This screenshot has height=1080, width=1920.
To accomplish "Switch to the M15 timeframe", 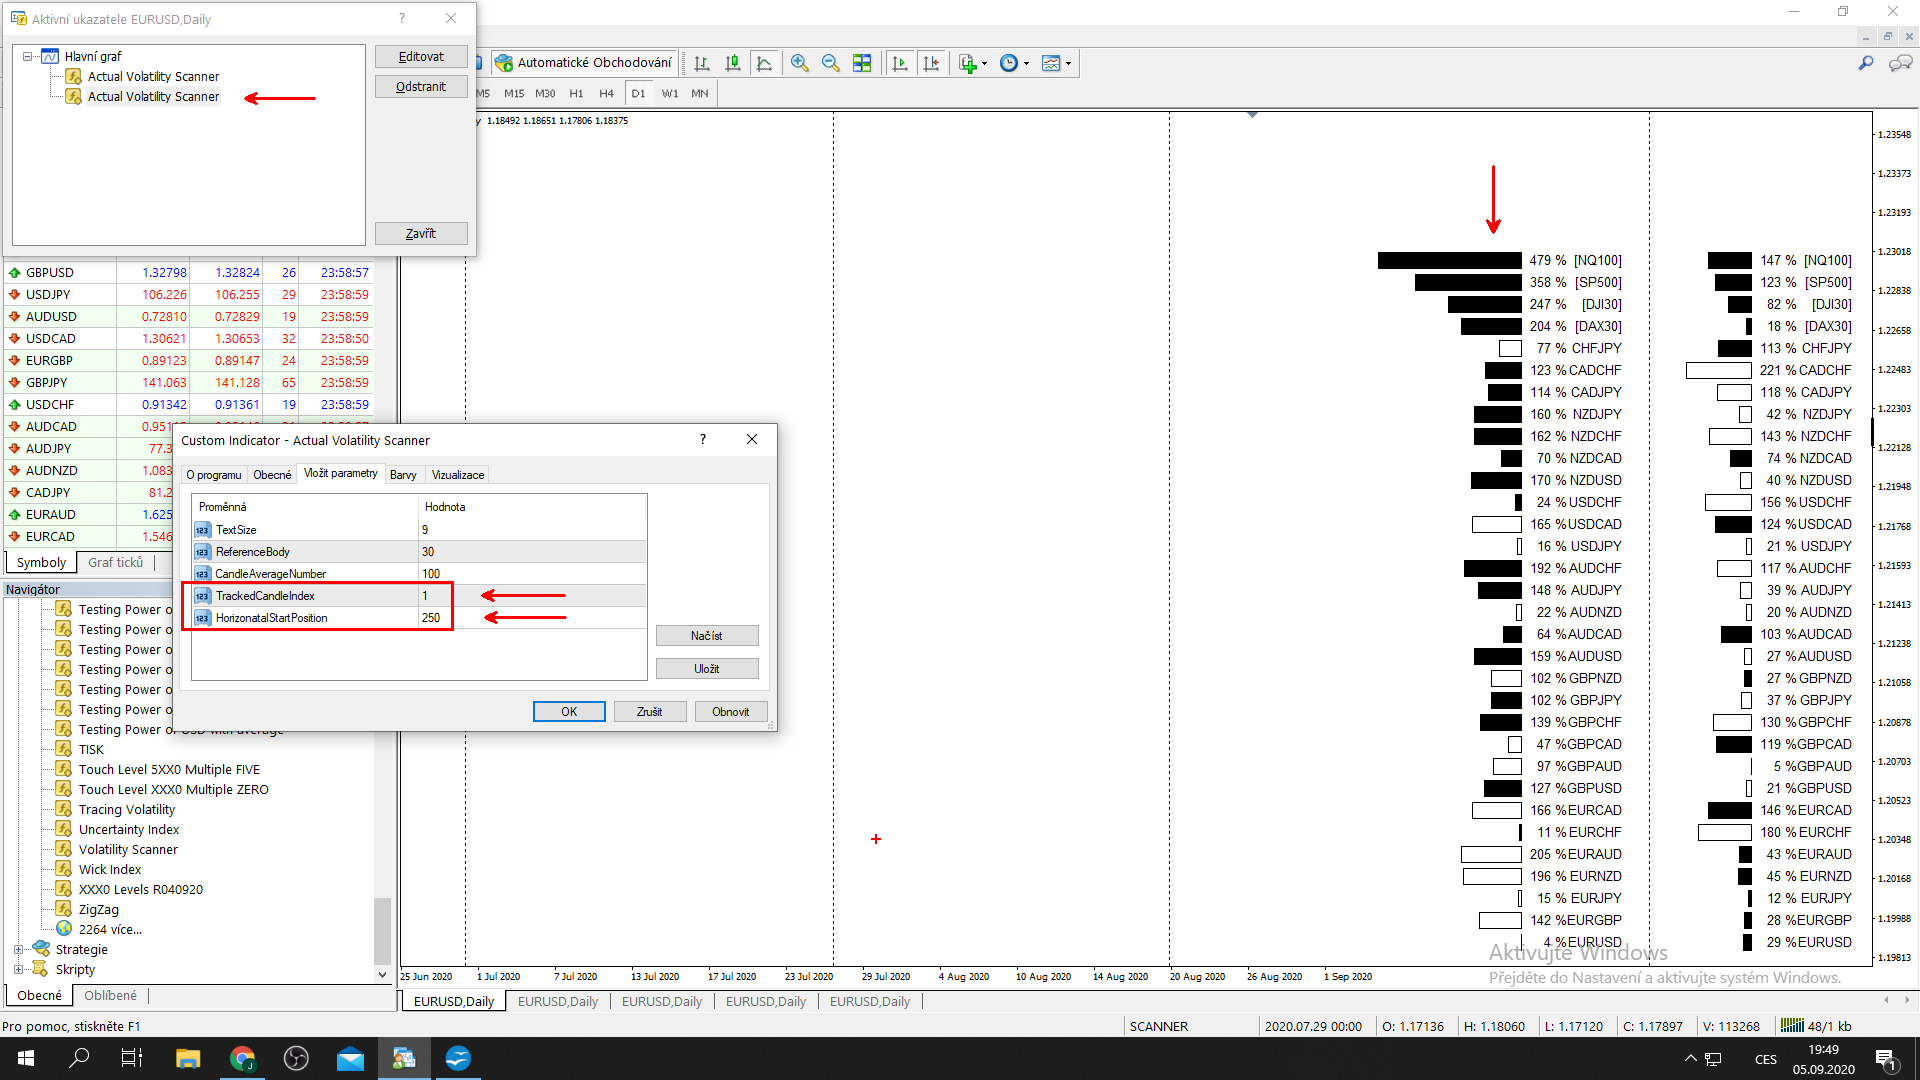I will point(513,93).
